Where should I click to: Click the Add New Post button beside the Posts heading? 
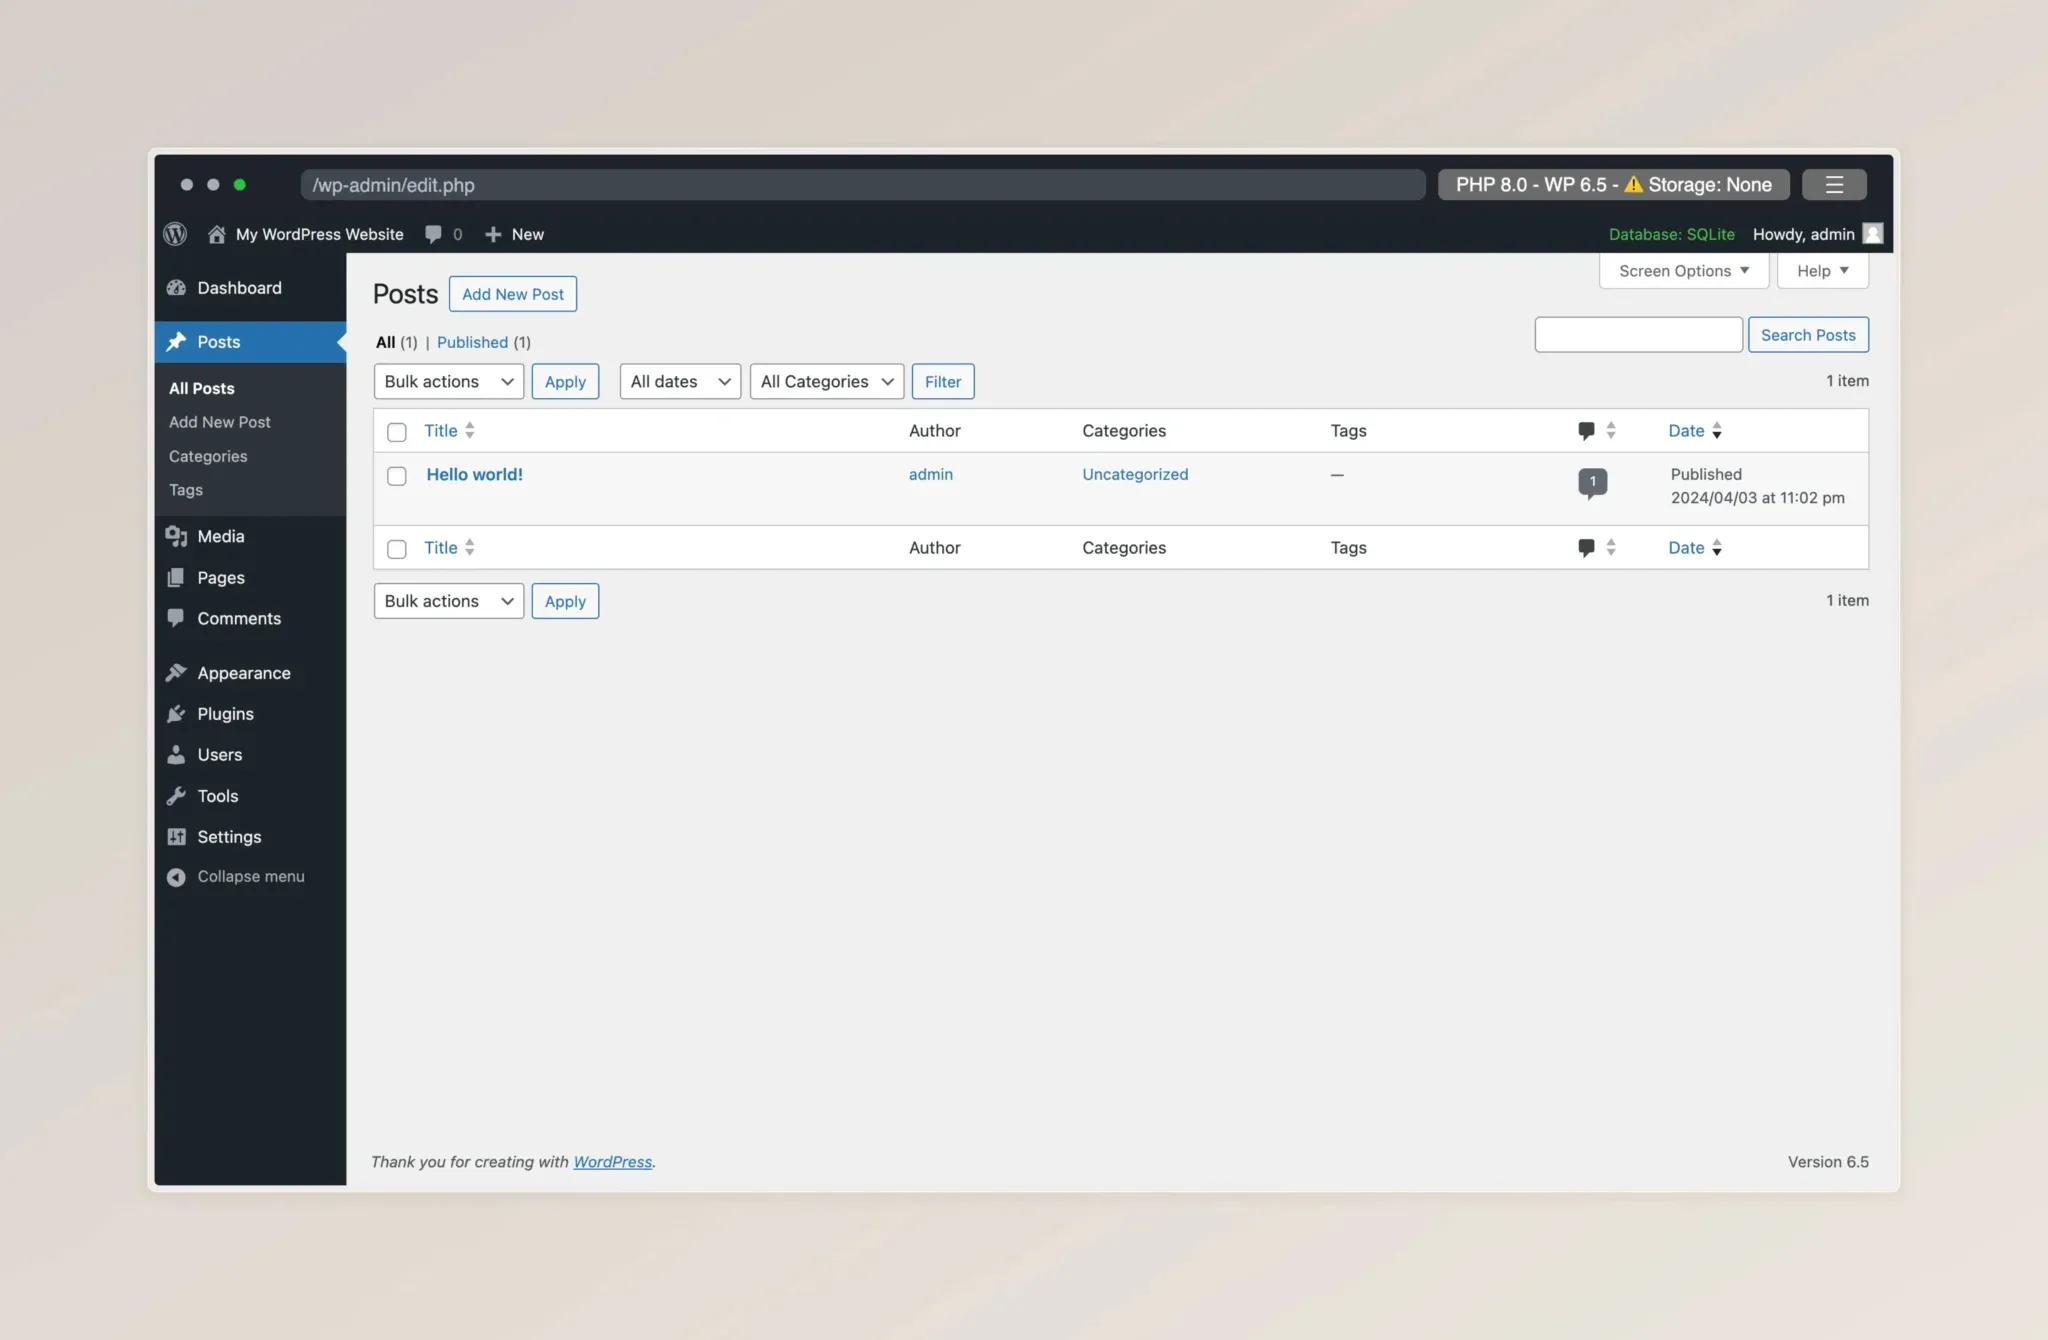pos(512,294)
